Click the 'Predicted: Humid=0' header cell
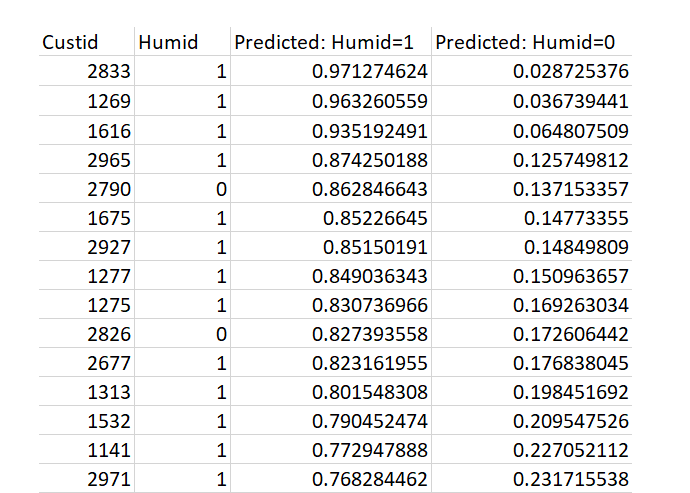The width and height of the screenshot is (690, 493). coord(532,42)
